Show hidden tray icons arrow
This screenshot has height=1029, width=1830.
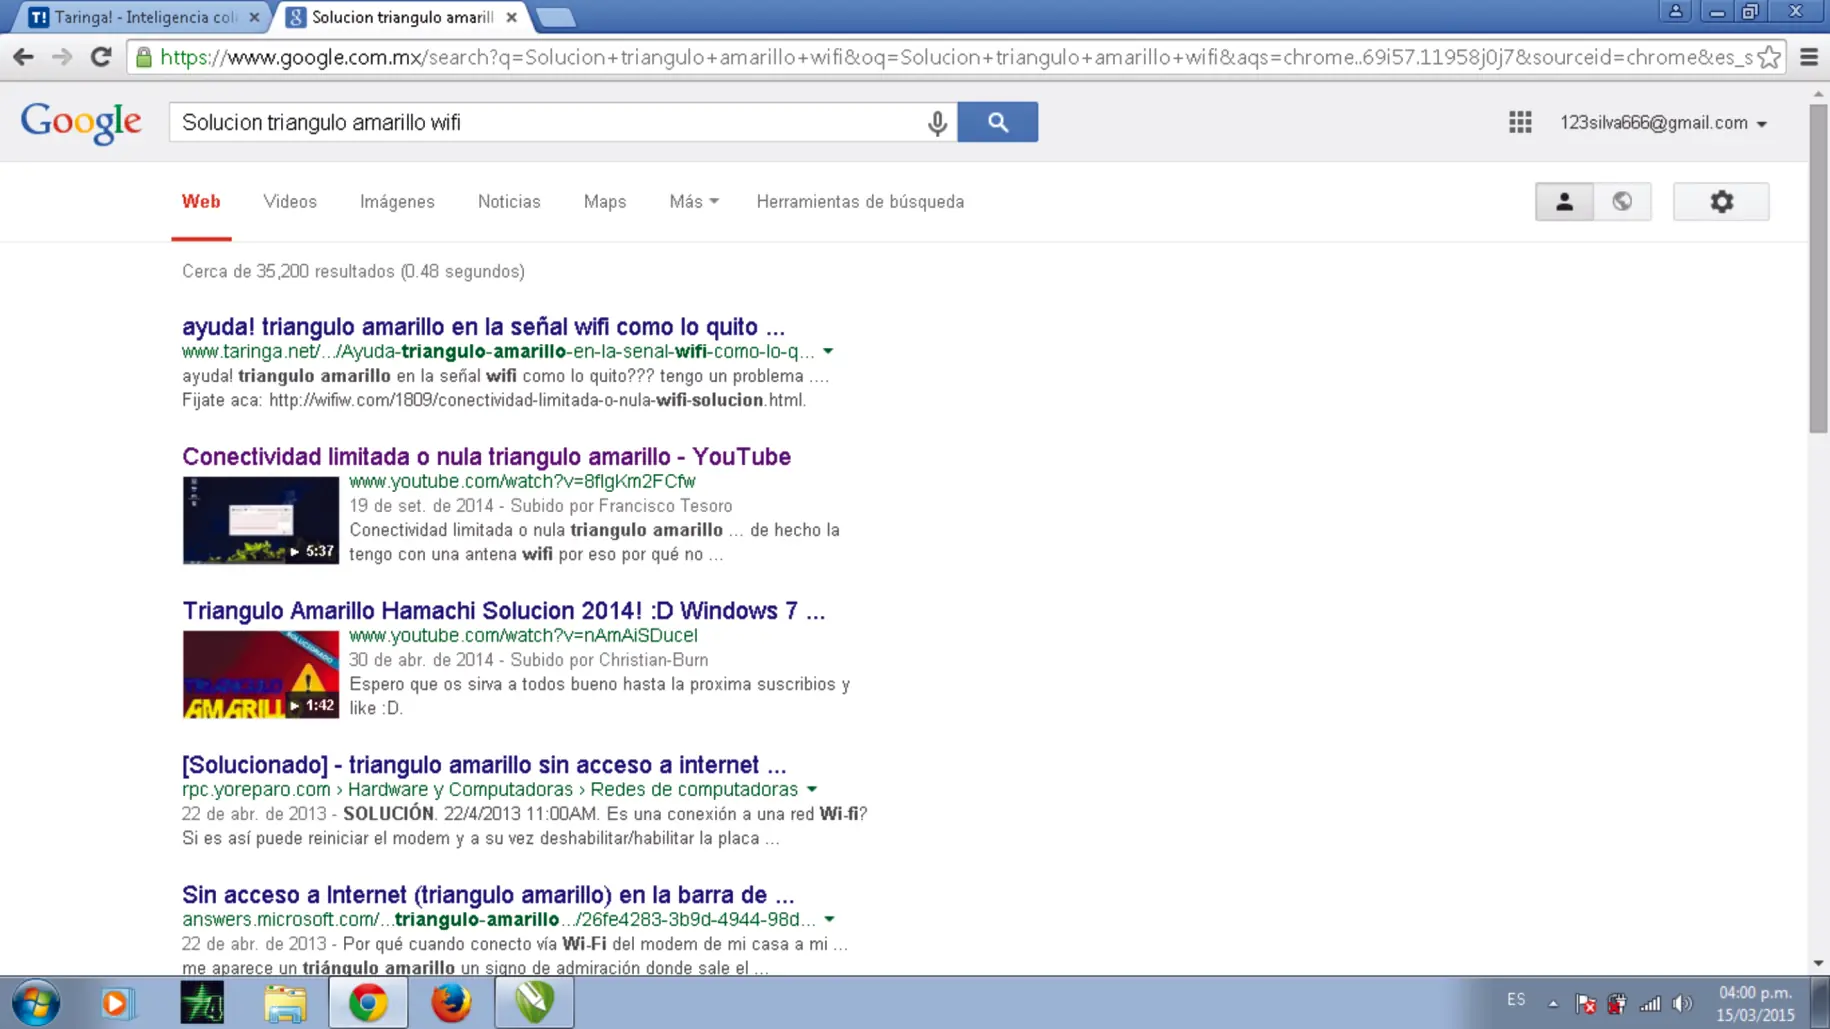pos(1553,1003)
